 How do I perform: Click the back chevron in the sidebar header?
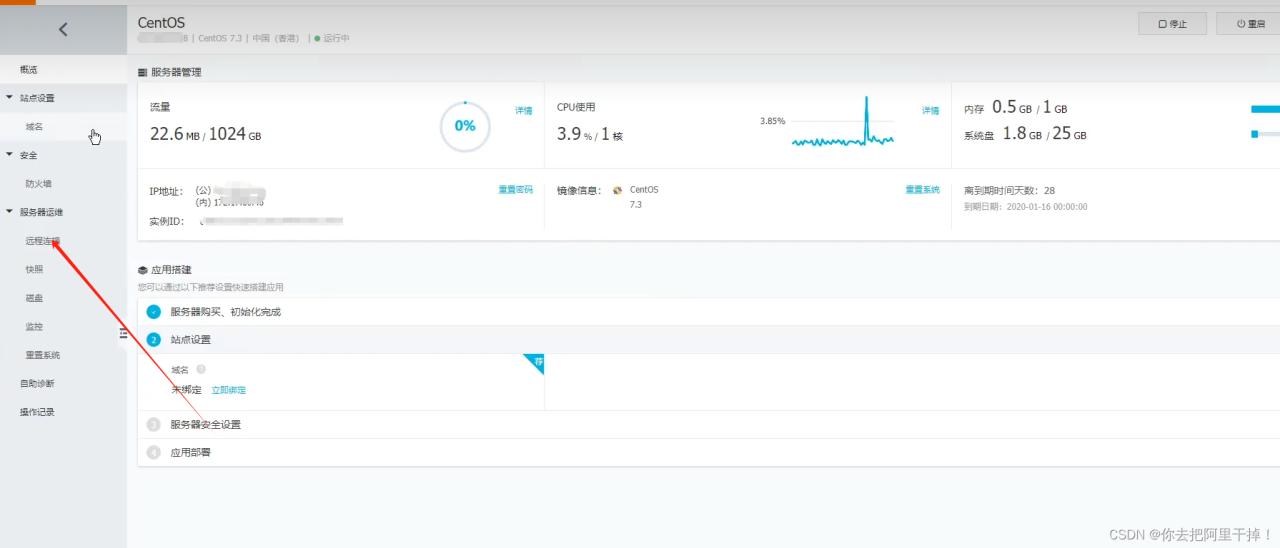point(63,29)
